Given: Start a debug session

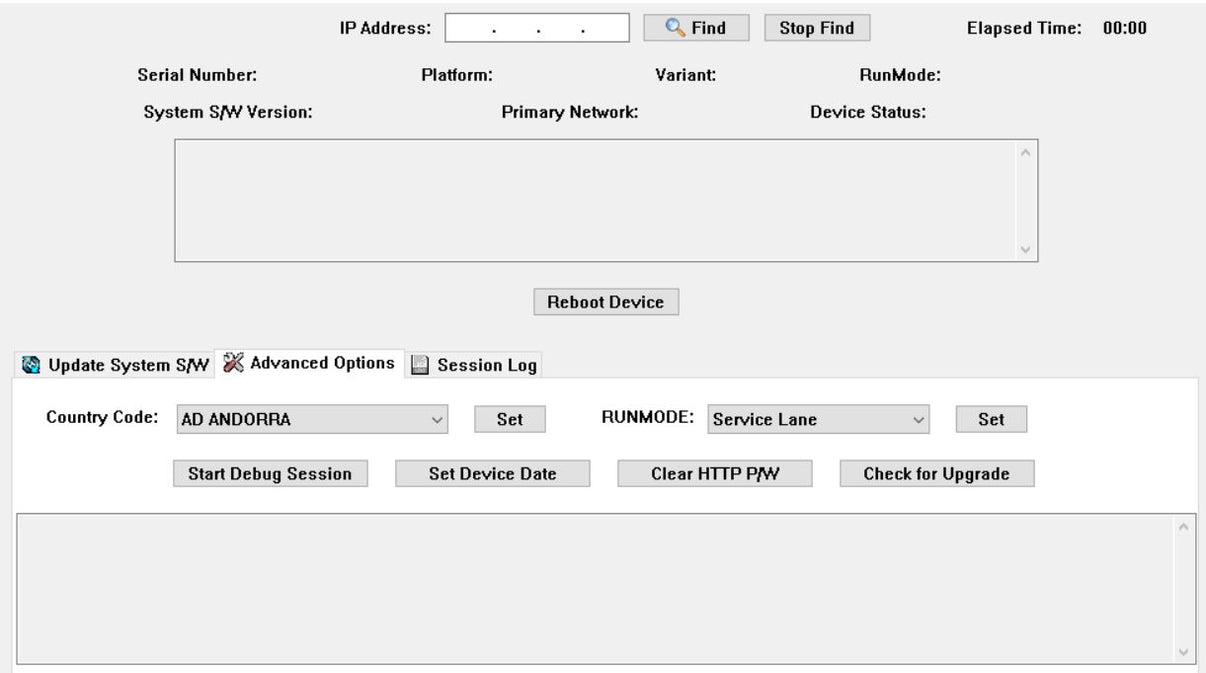Looking at the screenshot, I should (270, 474).
